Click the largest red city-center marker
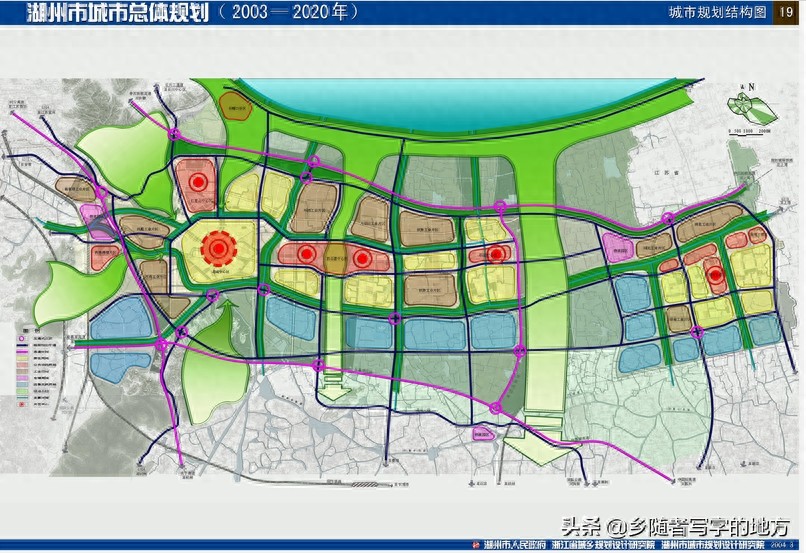Image resolution: width=806 pixels, height=553 pixels. tap(217, 247)
